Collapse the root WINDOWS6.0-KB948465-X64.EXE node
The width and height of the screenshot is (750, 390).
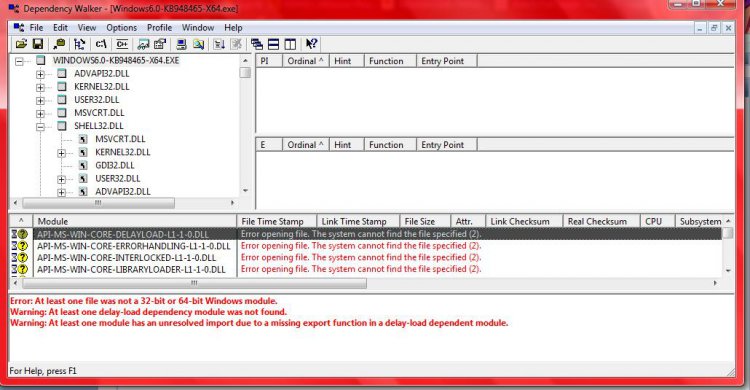coord(19,61)
